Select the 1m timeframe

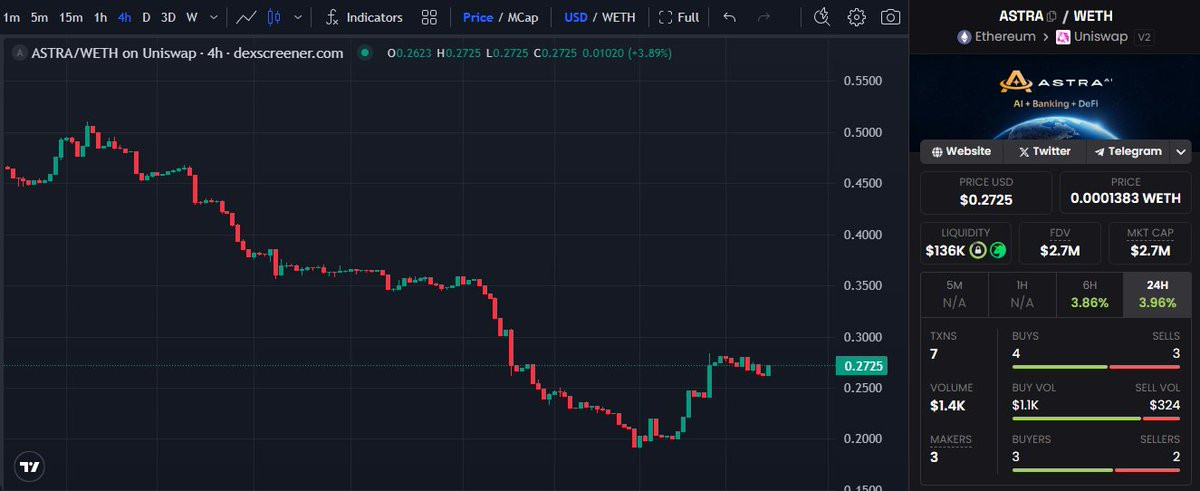tap(12, 17)
